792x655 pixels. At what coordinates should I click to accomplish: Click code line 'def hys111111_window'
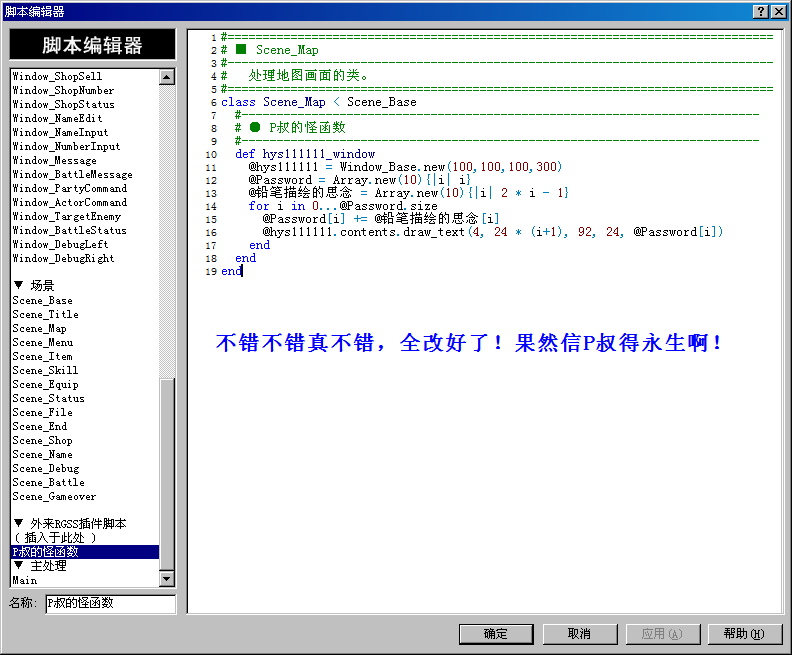point(305,154)
